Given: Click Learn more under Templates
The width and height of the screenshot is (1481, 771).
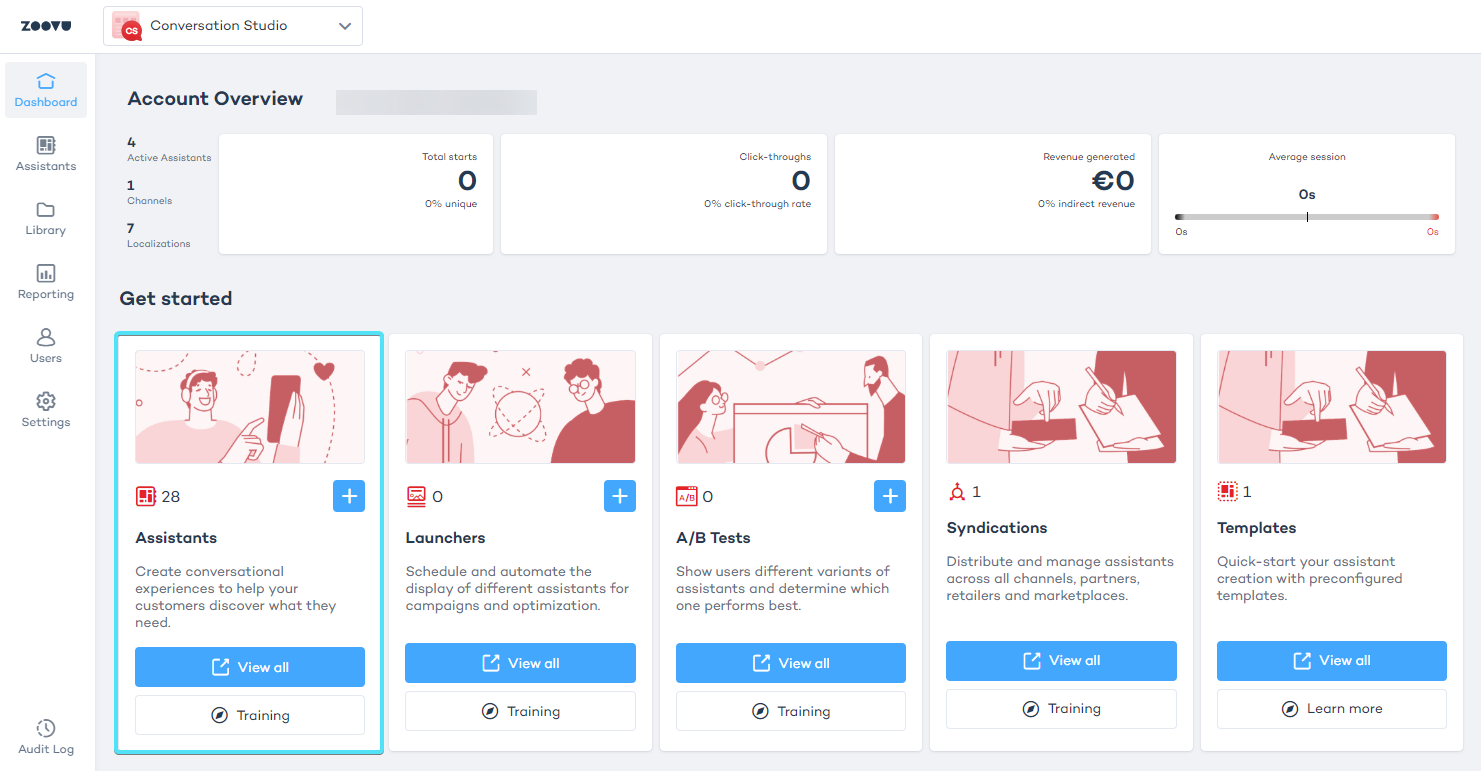Looking at the screenshot, I should click(x=1331, y=708).
